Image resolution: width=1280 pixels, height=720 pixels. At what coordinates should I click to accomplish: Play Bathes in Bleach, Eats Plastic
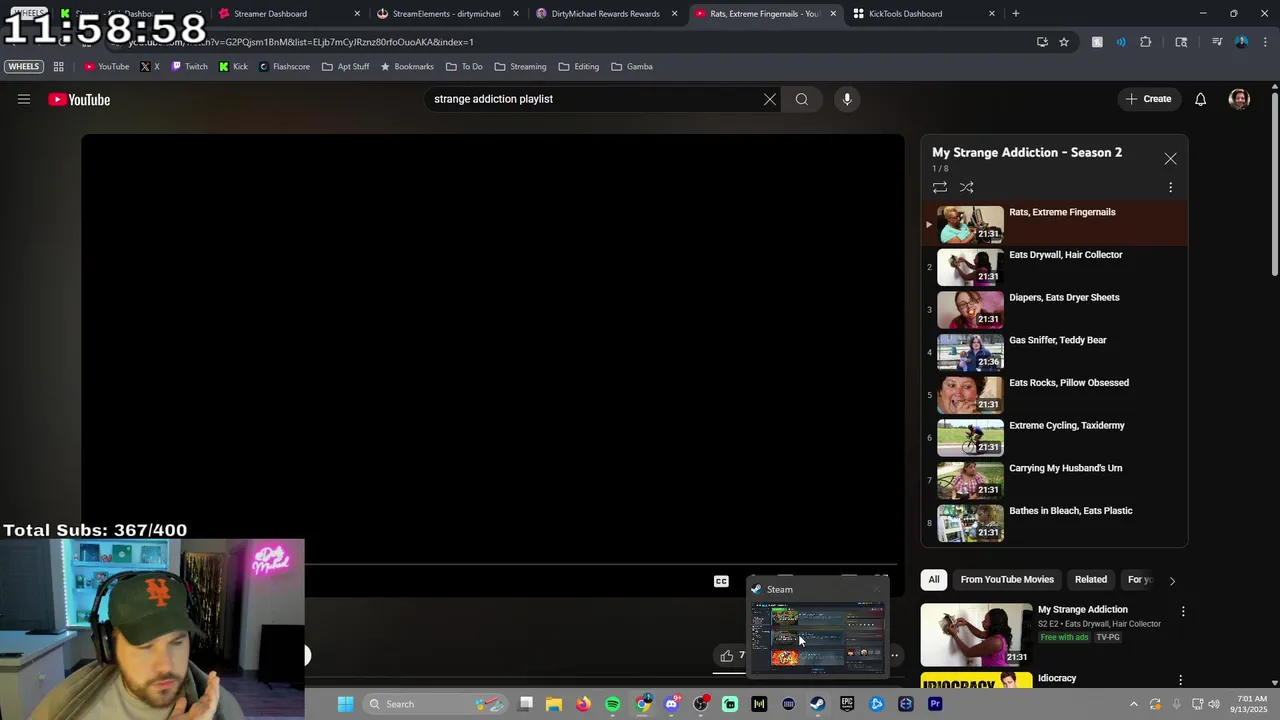[x=1054, y=524]
